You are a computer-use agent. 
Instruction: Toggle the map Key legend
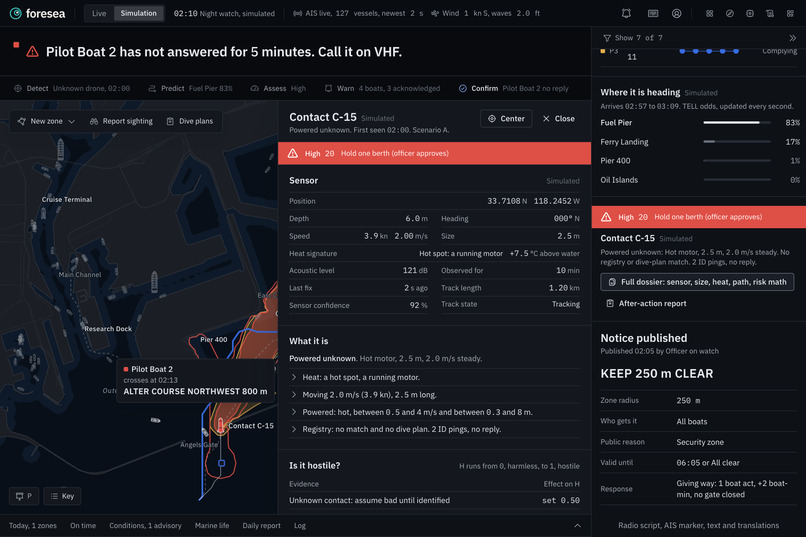[62, 496]
